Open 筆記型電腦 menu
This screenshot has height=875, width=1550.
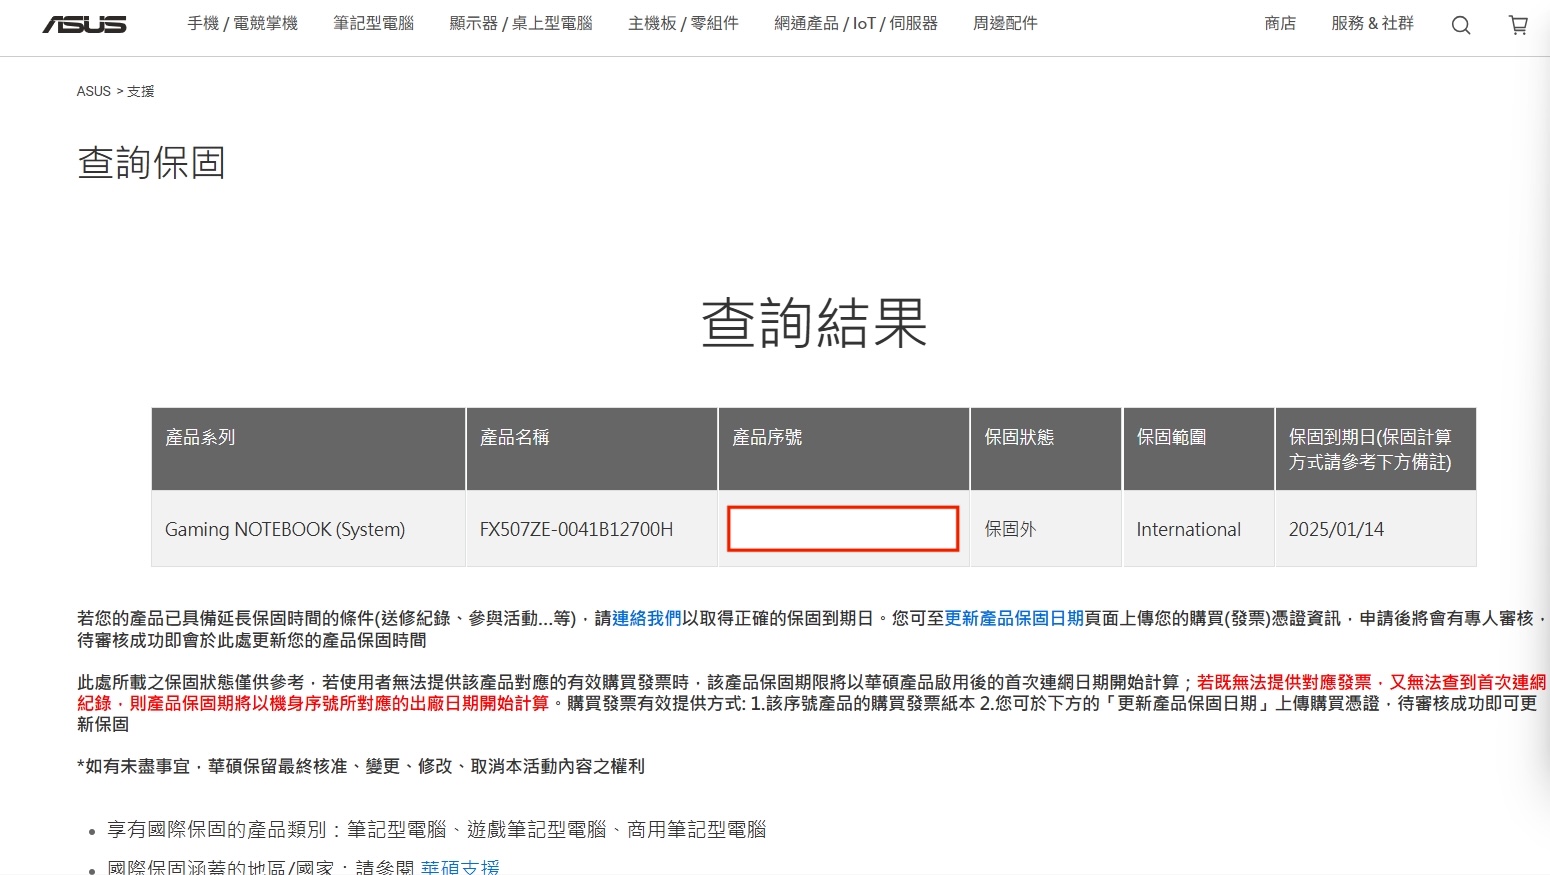(373, 23)
